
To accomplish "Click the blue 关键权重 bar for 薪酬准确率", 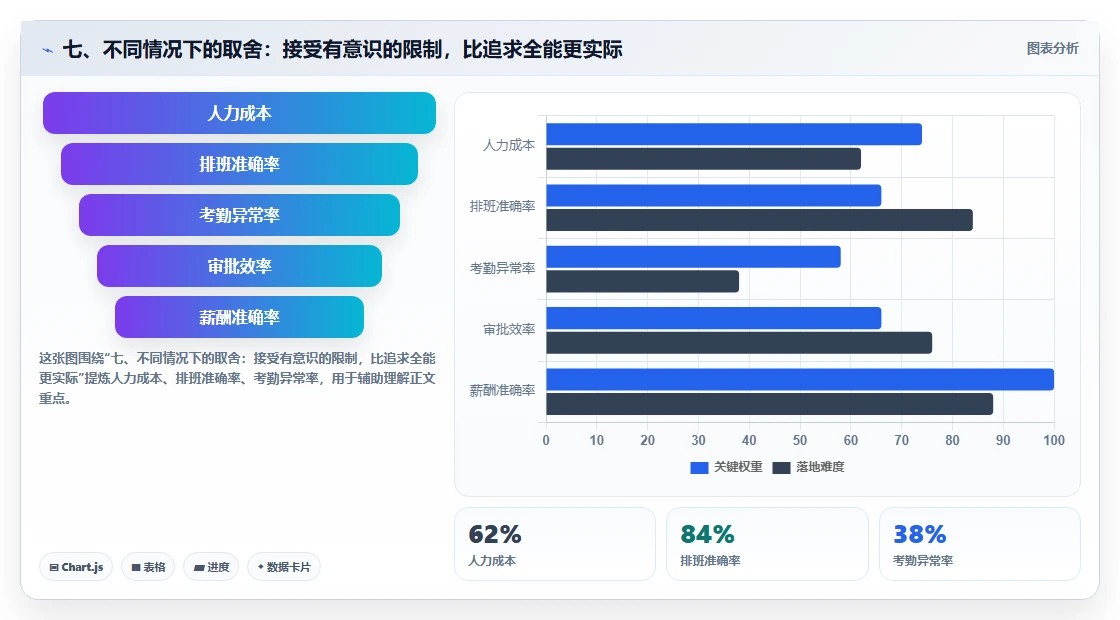I will coord(800,379).
